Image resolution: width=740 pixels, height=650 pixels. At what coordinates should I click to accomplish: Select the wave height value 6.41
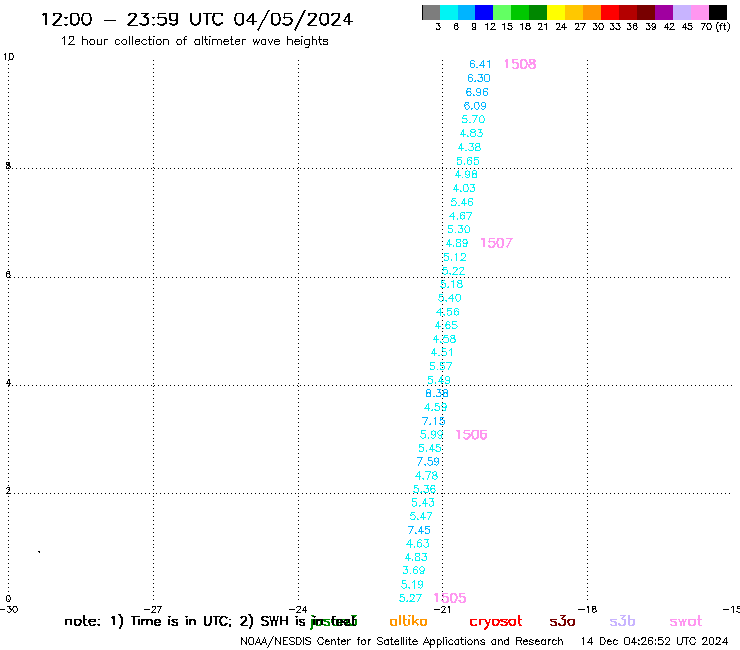[x=480, y=64]
